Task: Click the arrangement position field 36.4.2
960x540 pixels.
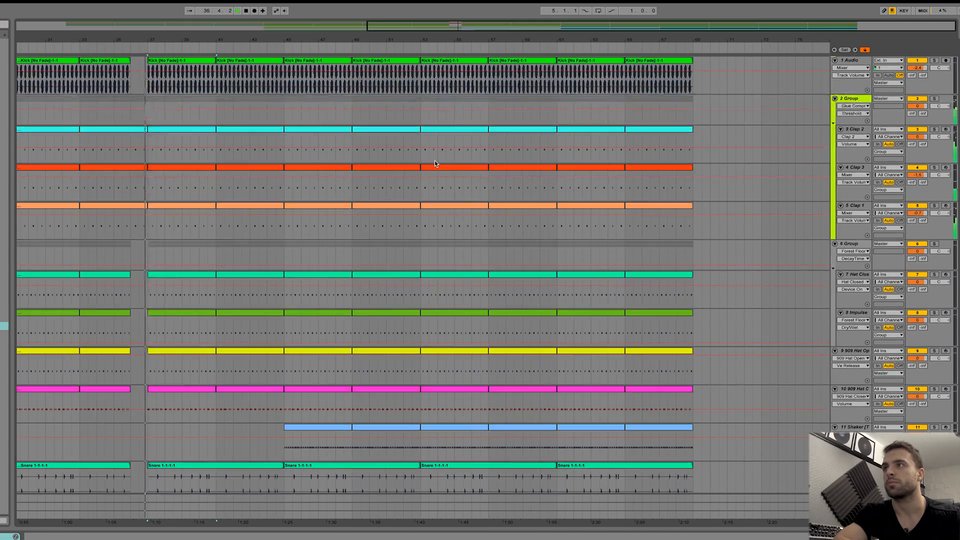Action: coord(214,10)
